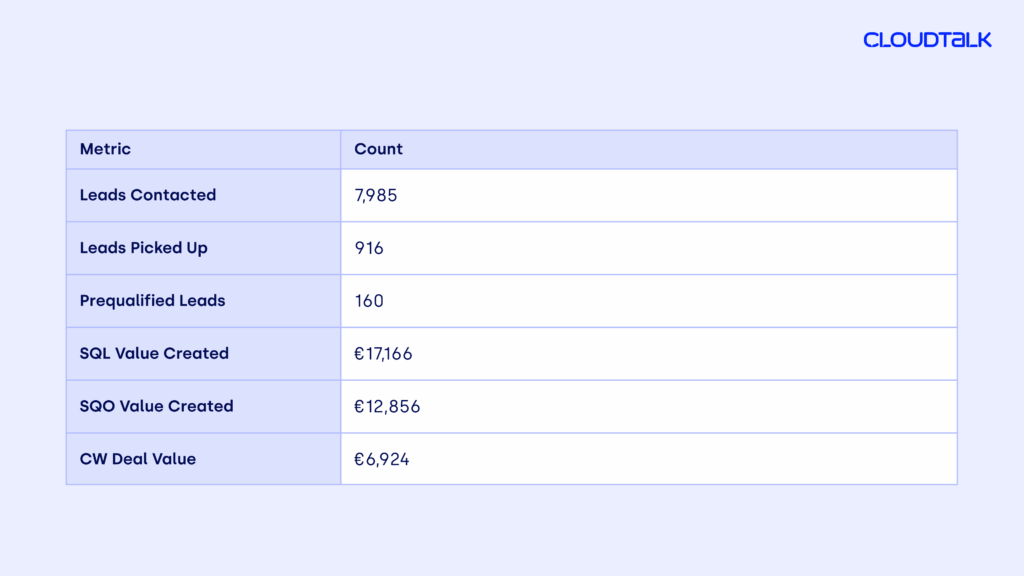This screenshot has height=576, width=1024.
Task: Click the SQO Value Created label
Action: point(157,406)
